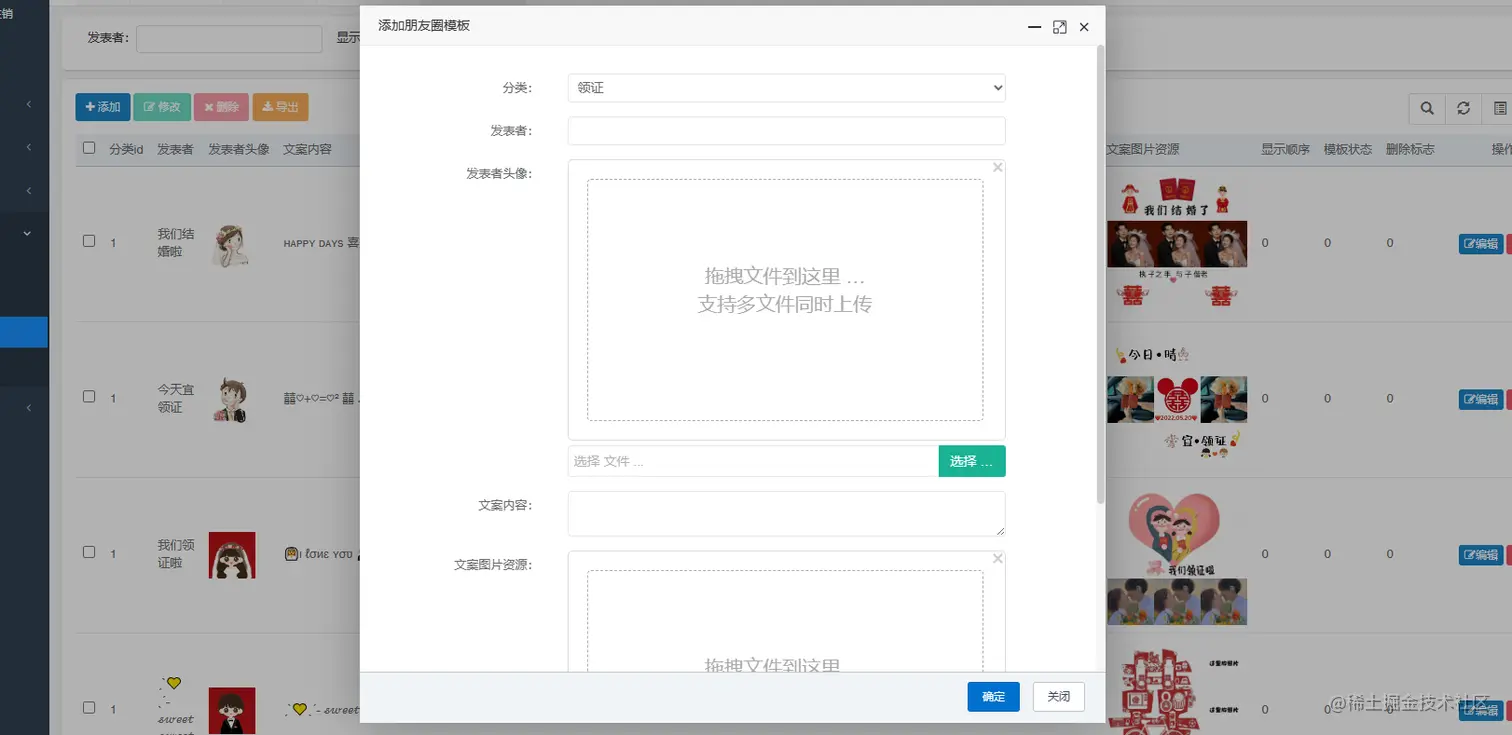Click the dialog's vertical scrollbar

coord(1101,273)
